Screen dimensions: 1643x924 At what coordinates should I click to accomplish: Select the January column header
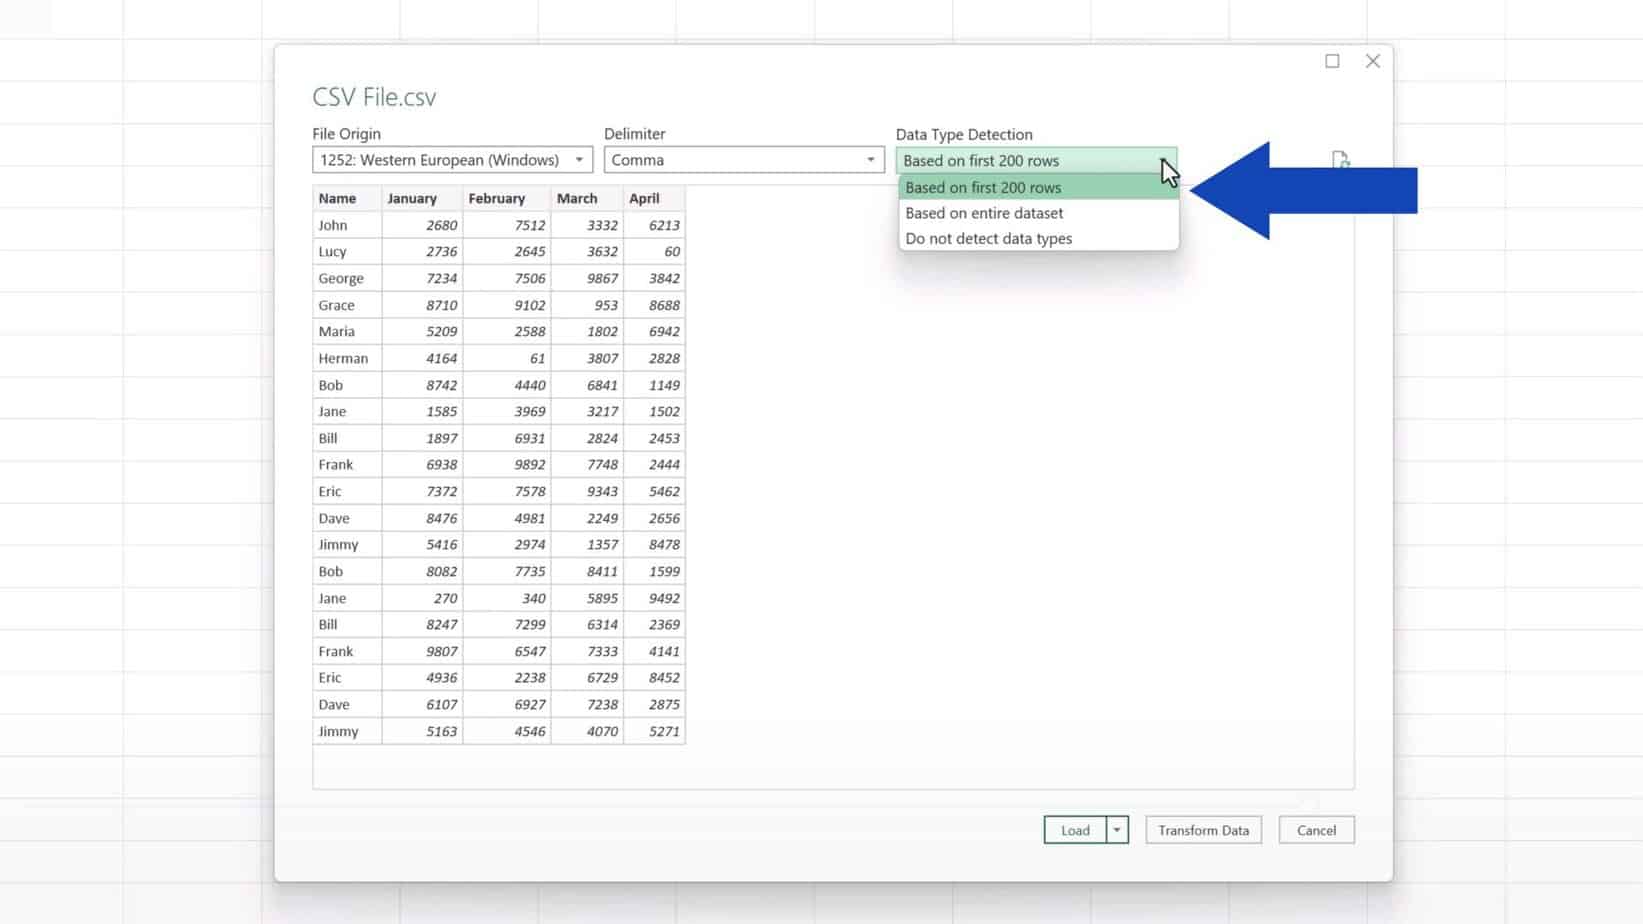point(413,198)
